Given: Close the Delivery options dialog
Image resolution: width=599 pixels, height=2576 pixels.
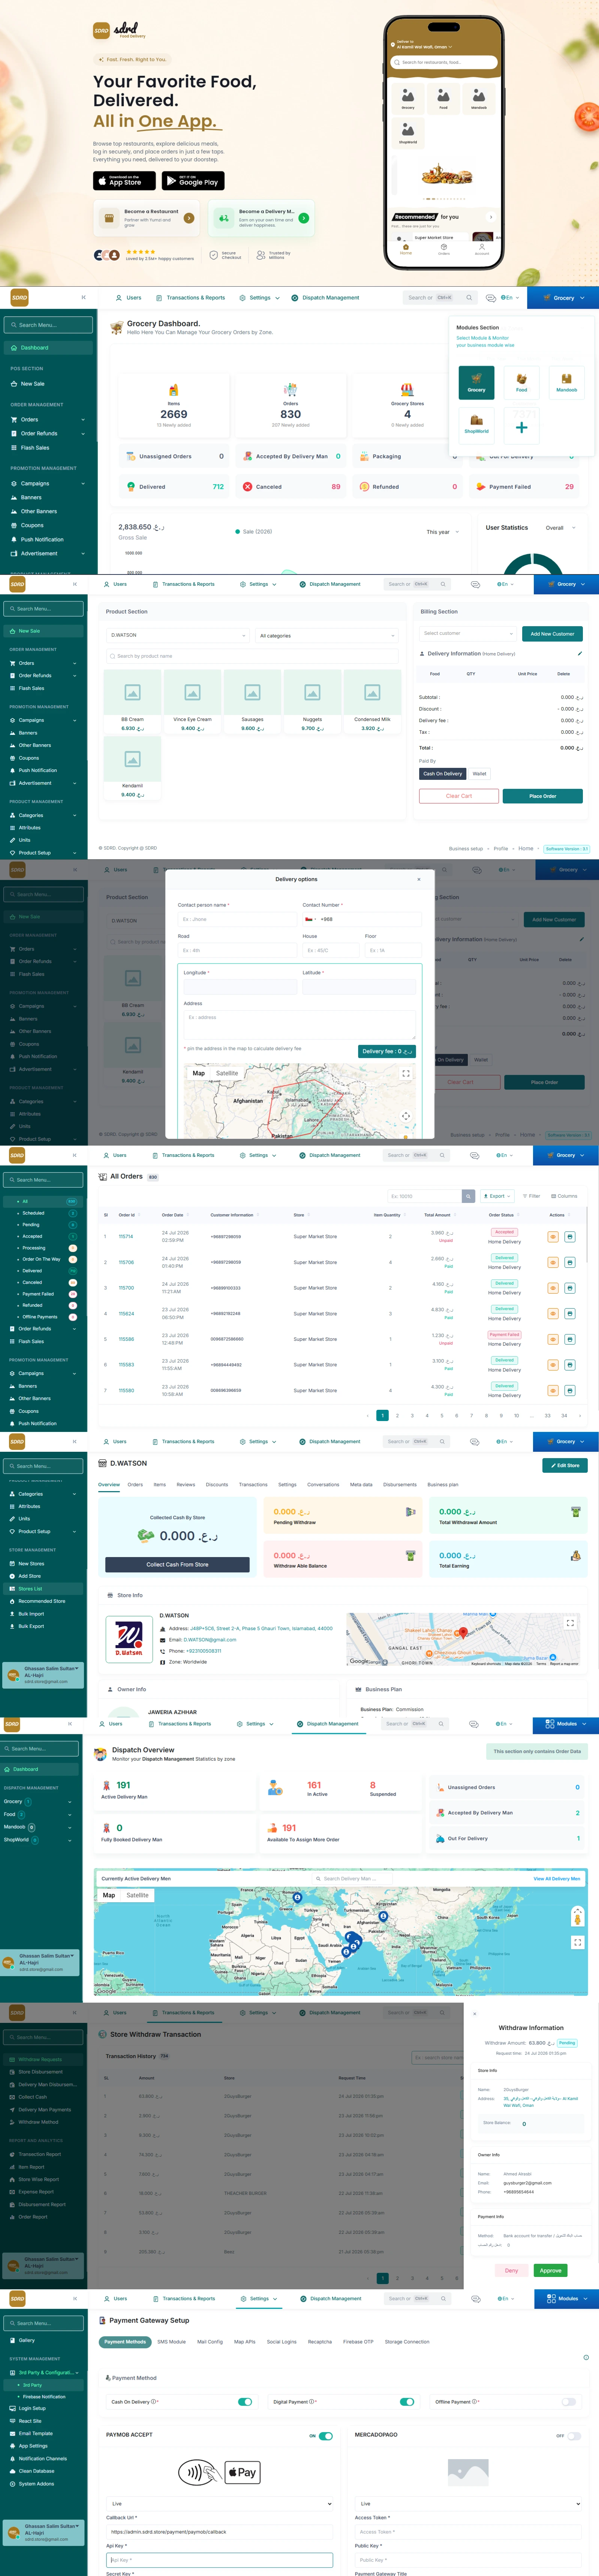Looking at the screenshot, I should [x=418, y=879].
